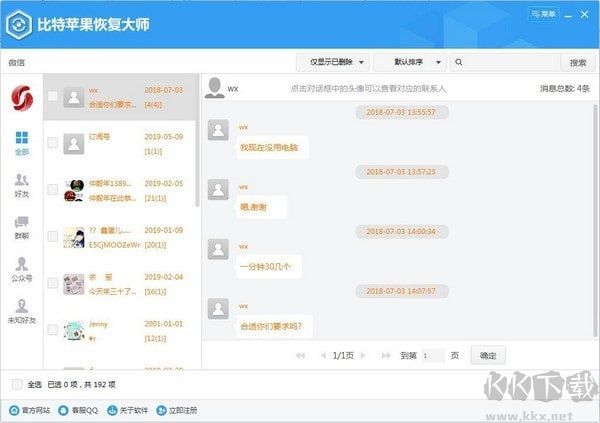This screenshot has width=600, height=423.
Task: Go to next page arrow
Action: (x=363, y=356)
